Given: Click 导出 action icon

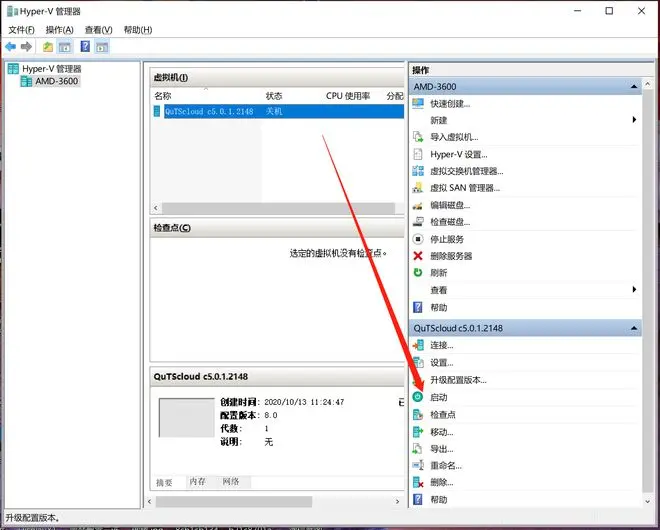Looking at the screenshot, I should (x=418, y=449).
